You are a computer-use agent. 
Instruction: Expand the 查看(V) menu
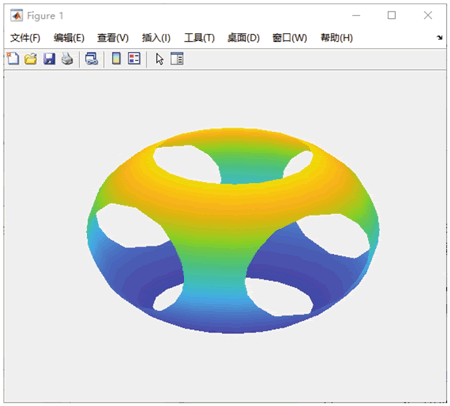pos(113,38)
